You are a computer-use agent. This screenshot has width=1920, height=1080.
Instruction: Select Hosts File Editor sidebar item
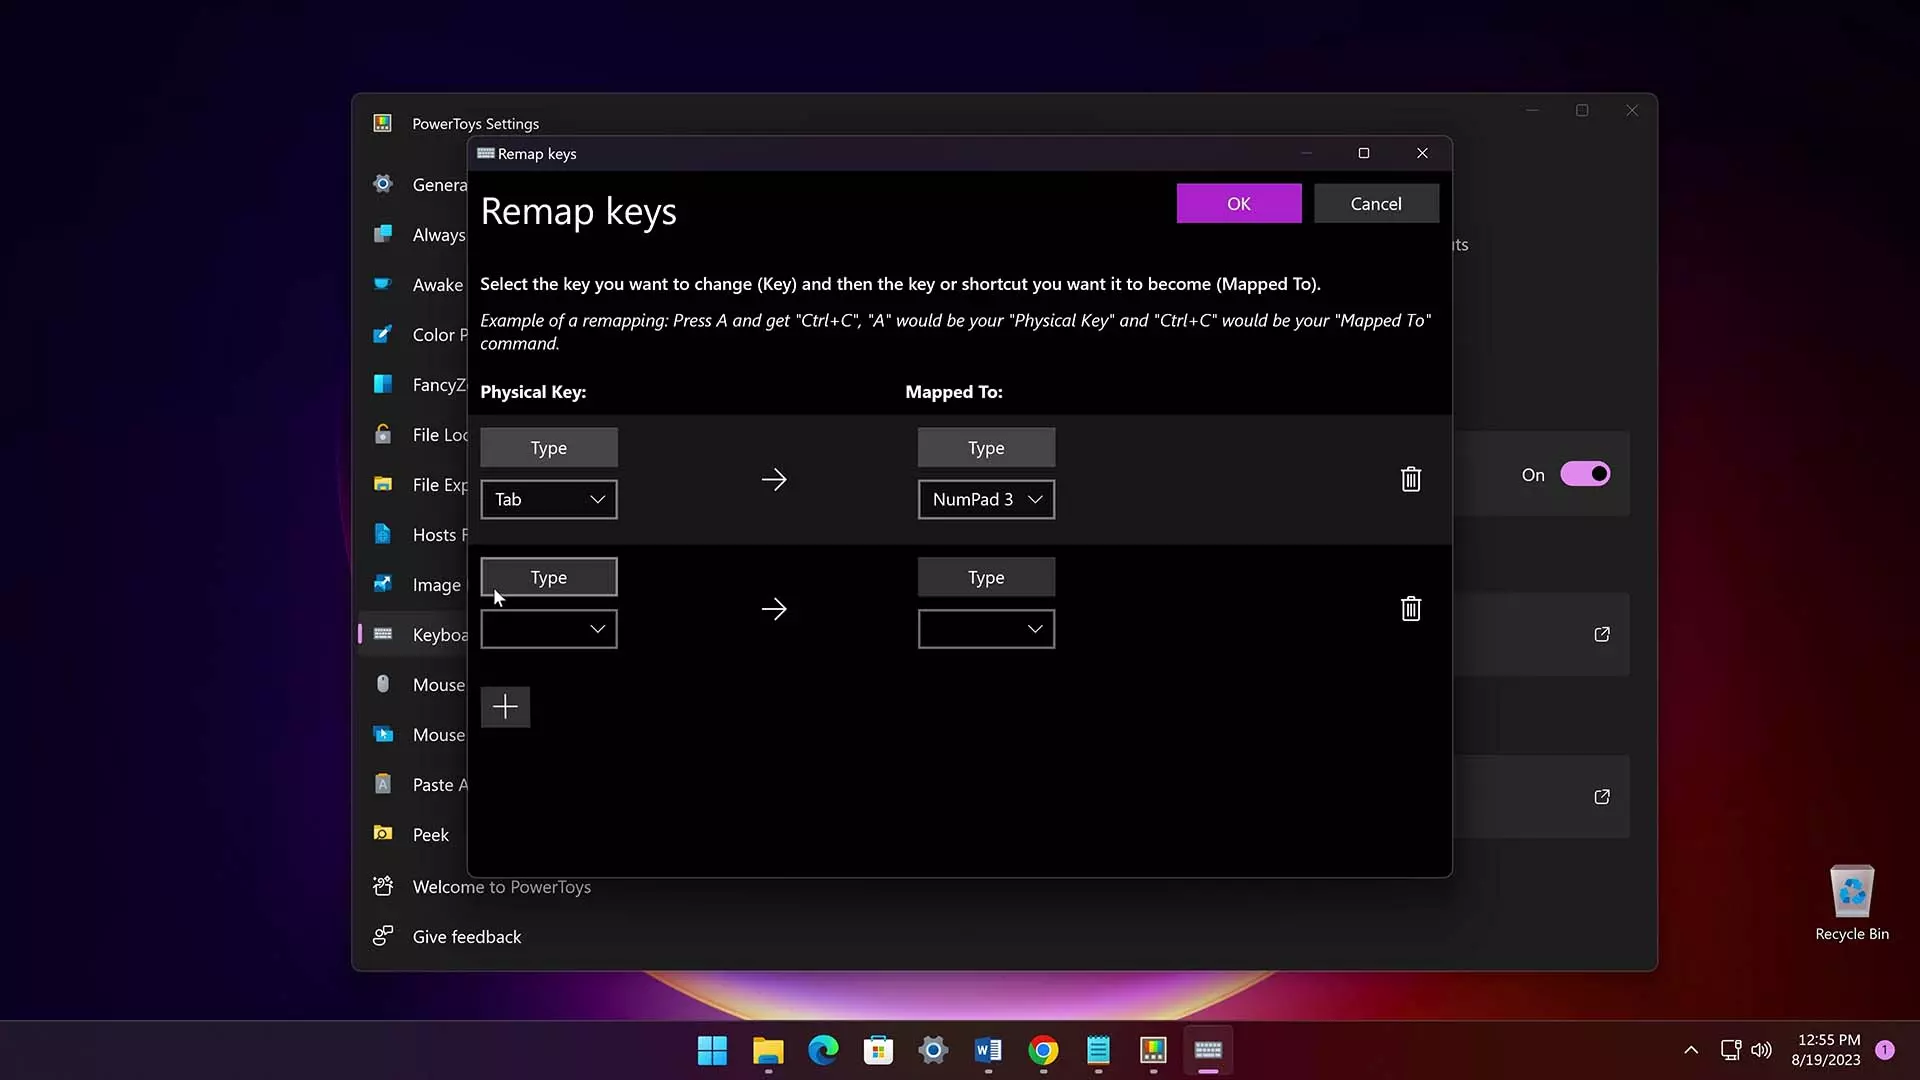click(x=414, y=534)
